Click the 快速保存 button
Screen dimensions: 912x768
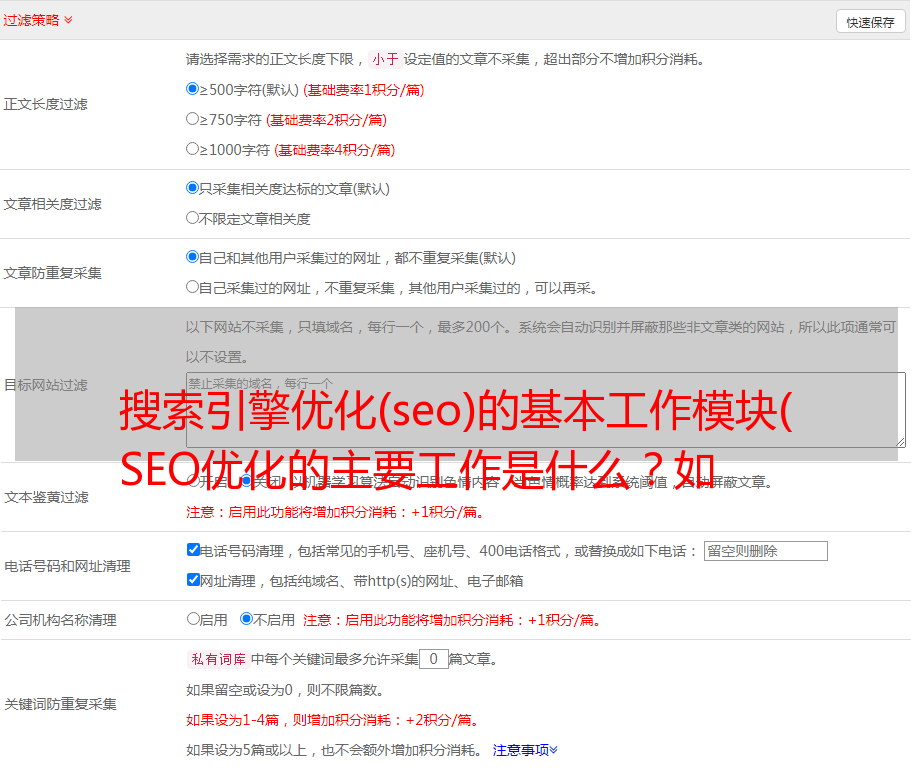(869, 22)
